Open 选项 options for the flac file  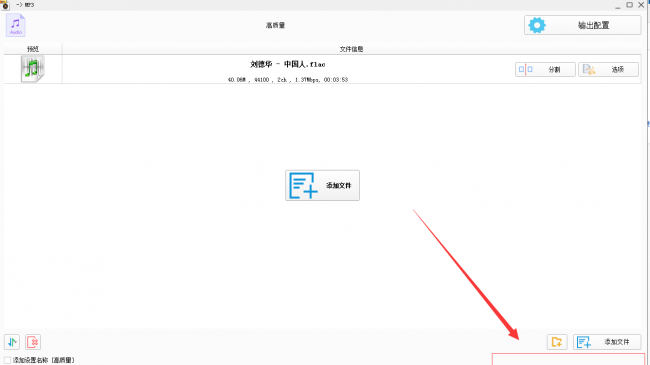click(609, 69)
